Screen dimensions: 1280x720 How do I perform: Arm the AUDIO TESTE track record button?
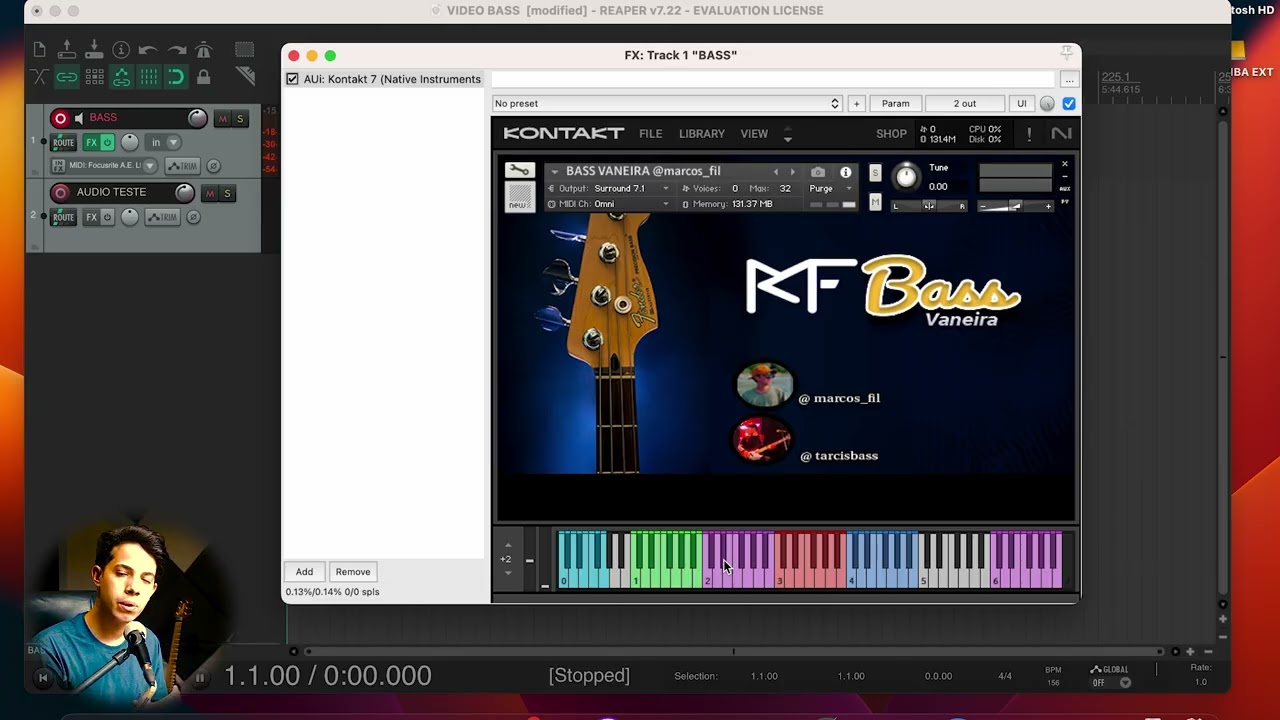[x=60, y=193]
